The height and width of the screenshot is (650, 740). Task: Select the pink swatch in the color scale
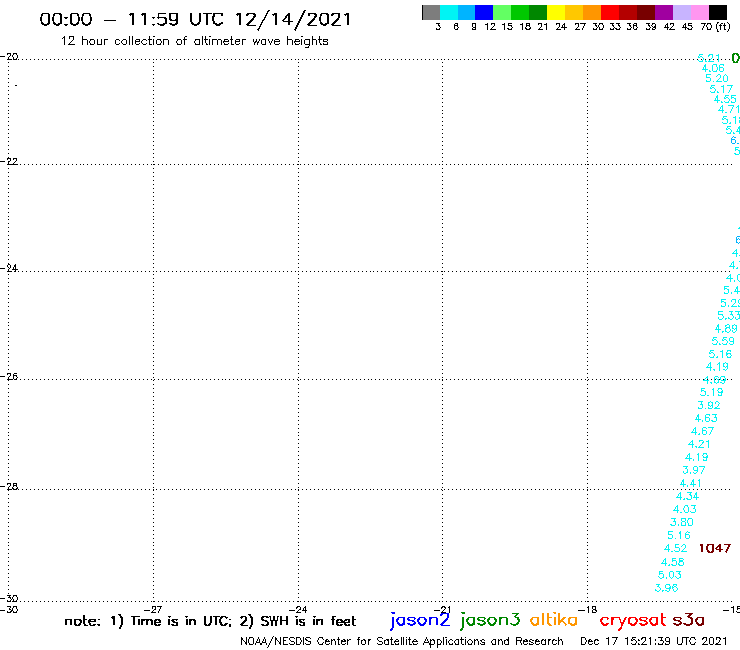coord(700,12)
